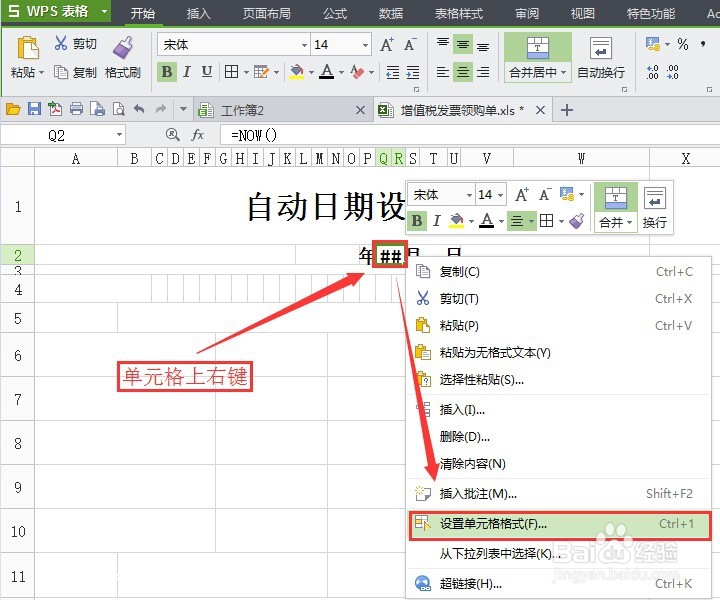This screenshot has height=600, width=720.
Task: Click the open folder icon in quick toolbar
Action: pos(13,109)
